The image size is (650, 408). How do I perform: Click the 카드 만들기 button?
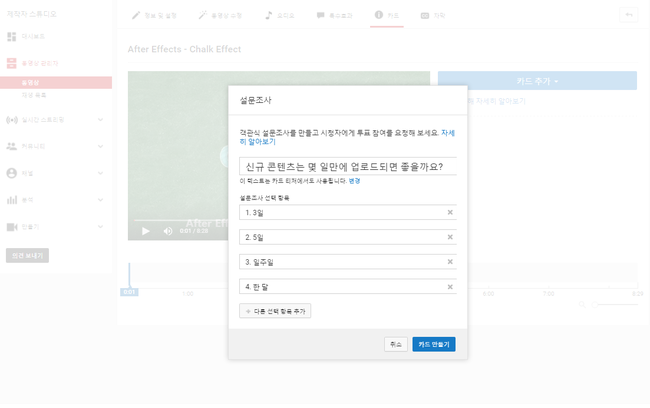tap(434, 344)
